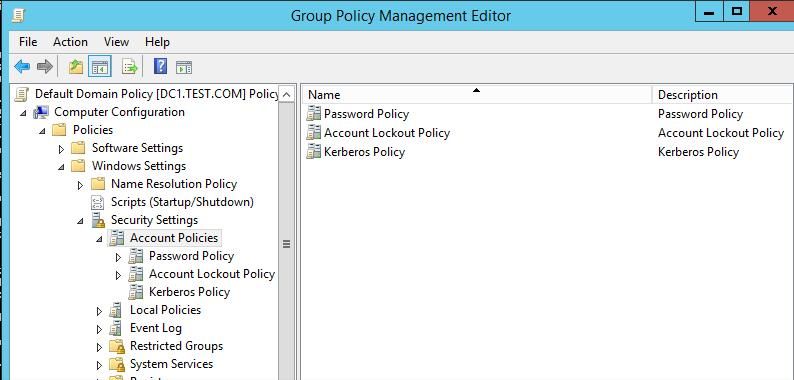Click the Up one level folder icon
The width and height of the screenshot is (794, 380).
[x=76, y=66]
